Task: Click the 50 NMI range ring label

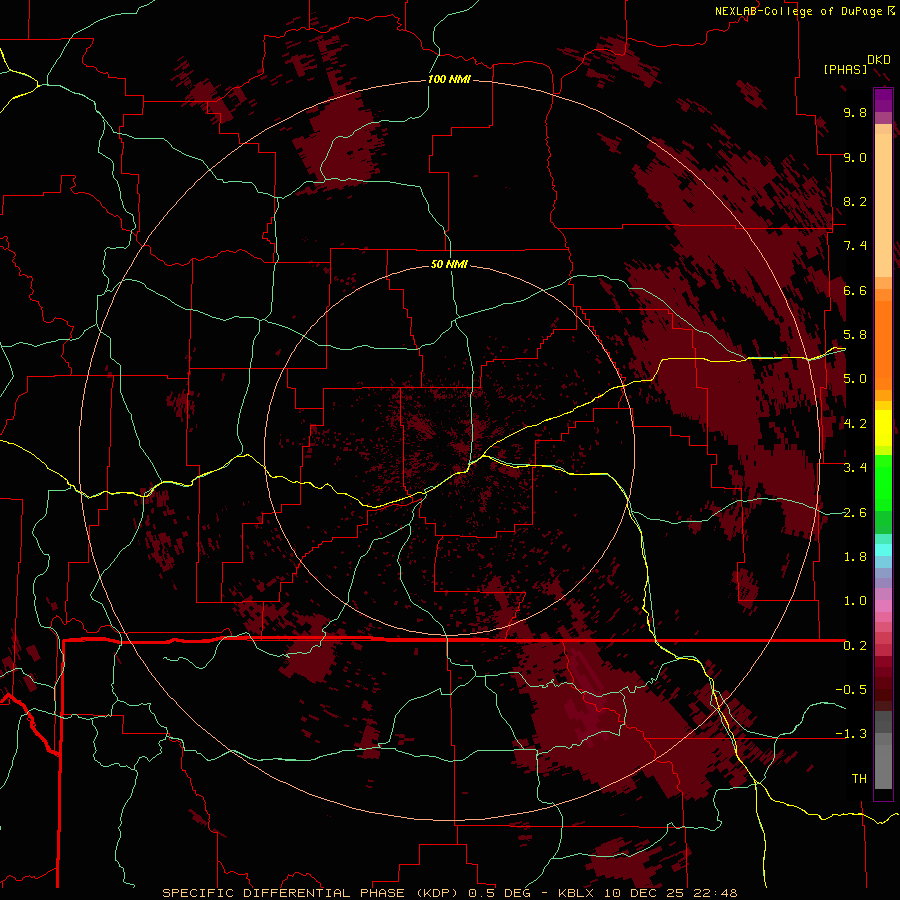Action: (449, 264)
